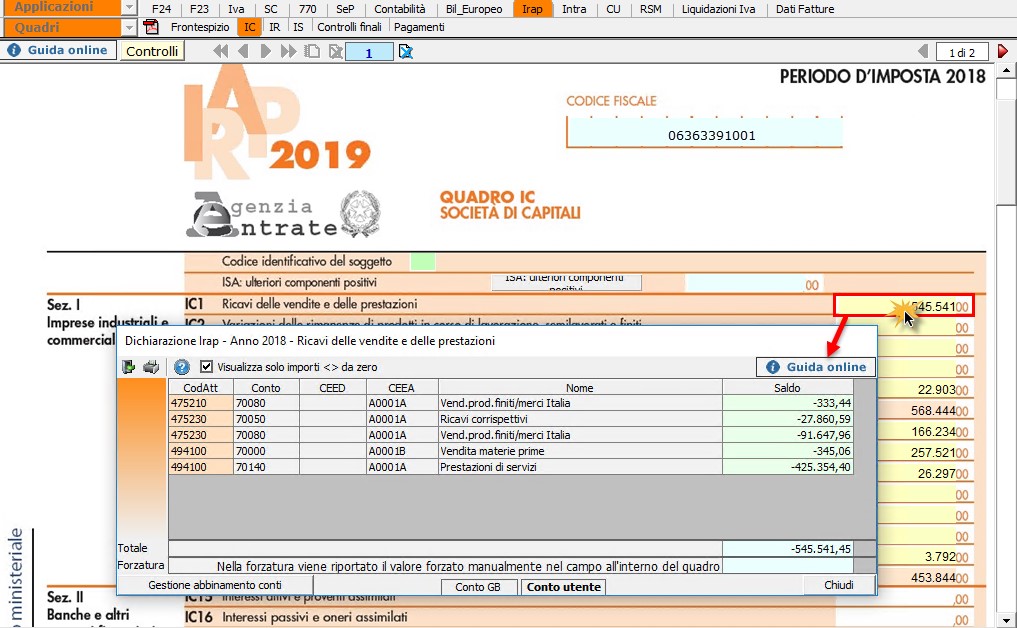The height and width of the screenshot is (628, 1017).
Task: Select the Conto utente button
Action: (x=564, y=587)
